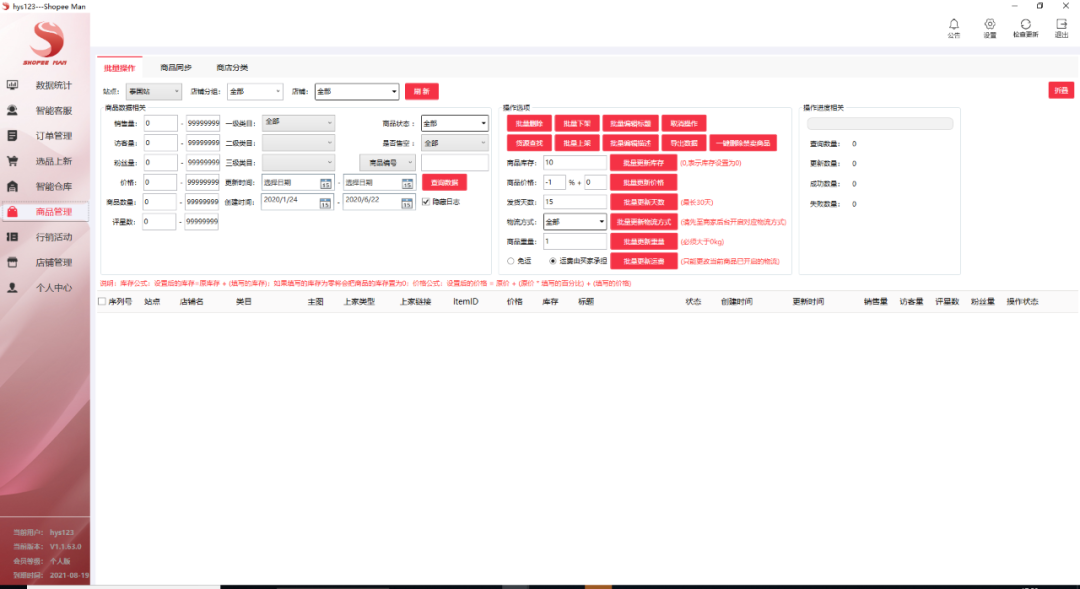
Task: Open the 店铺 shop dropdown
Action: tap(357, 91)
